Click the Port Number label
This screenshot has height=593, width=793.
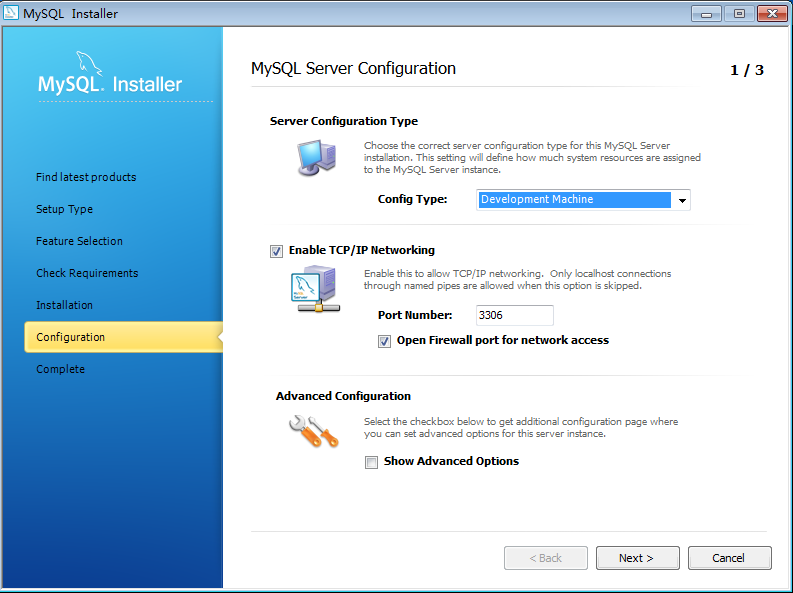click(415, 315)
